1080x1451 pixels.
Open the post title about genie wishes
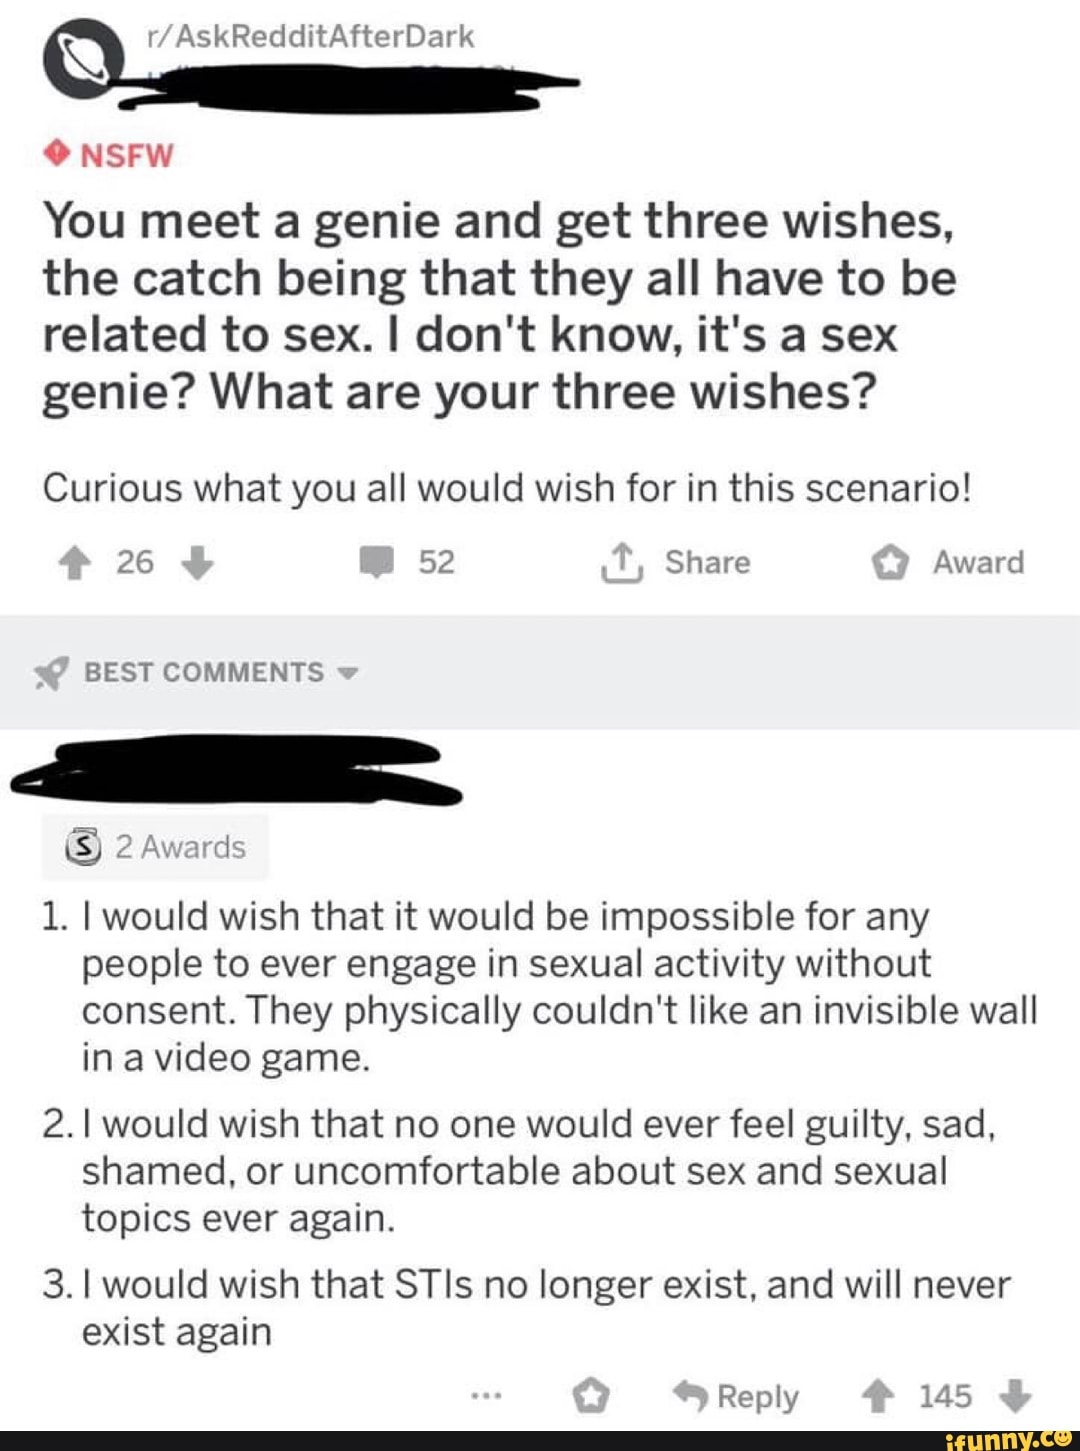click(498, 306)
